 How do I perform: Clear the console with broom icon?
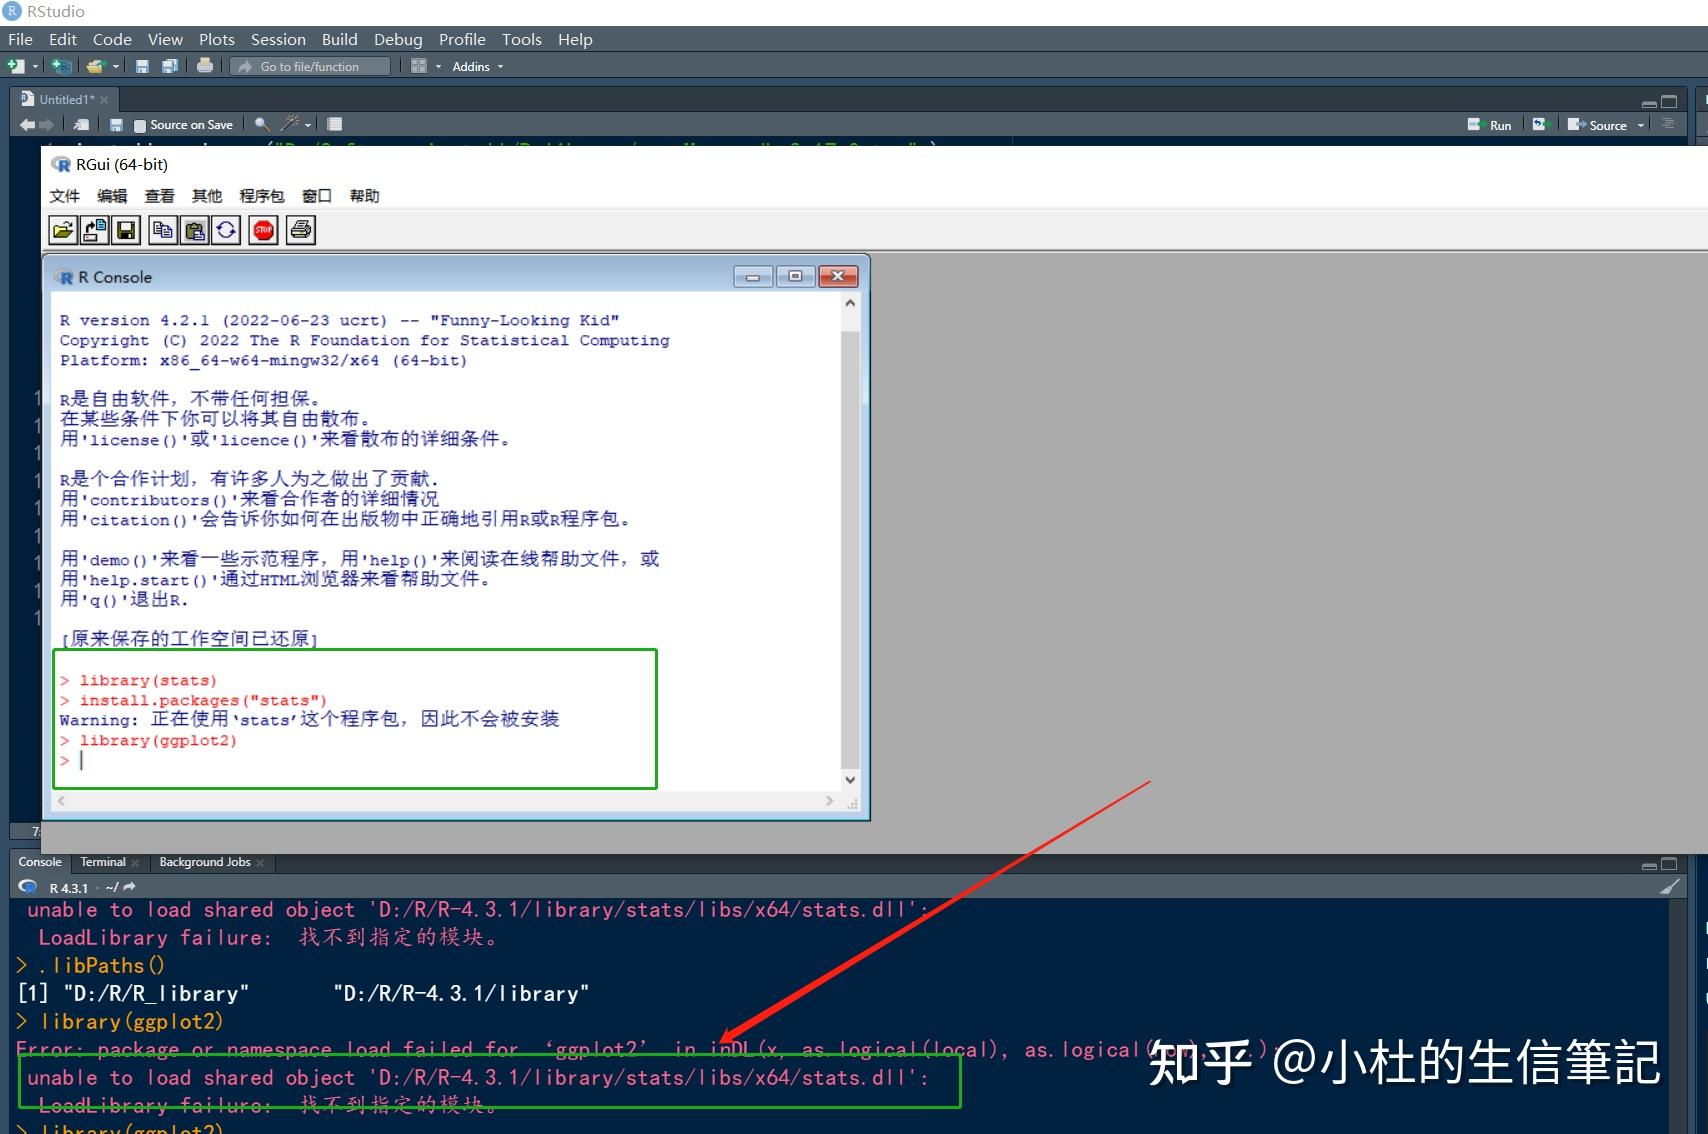1669,887
